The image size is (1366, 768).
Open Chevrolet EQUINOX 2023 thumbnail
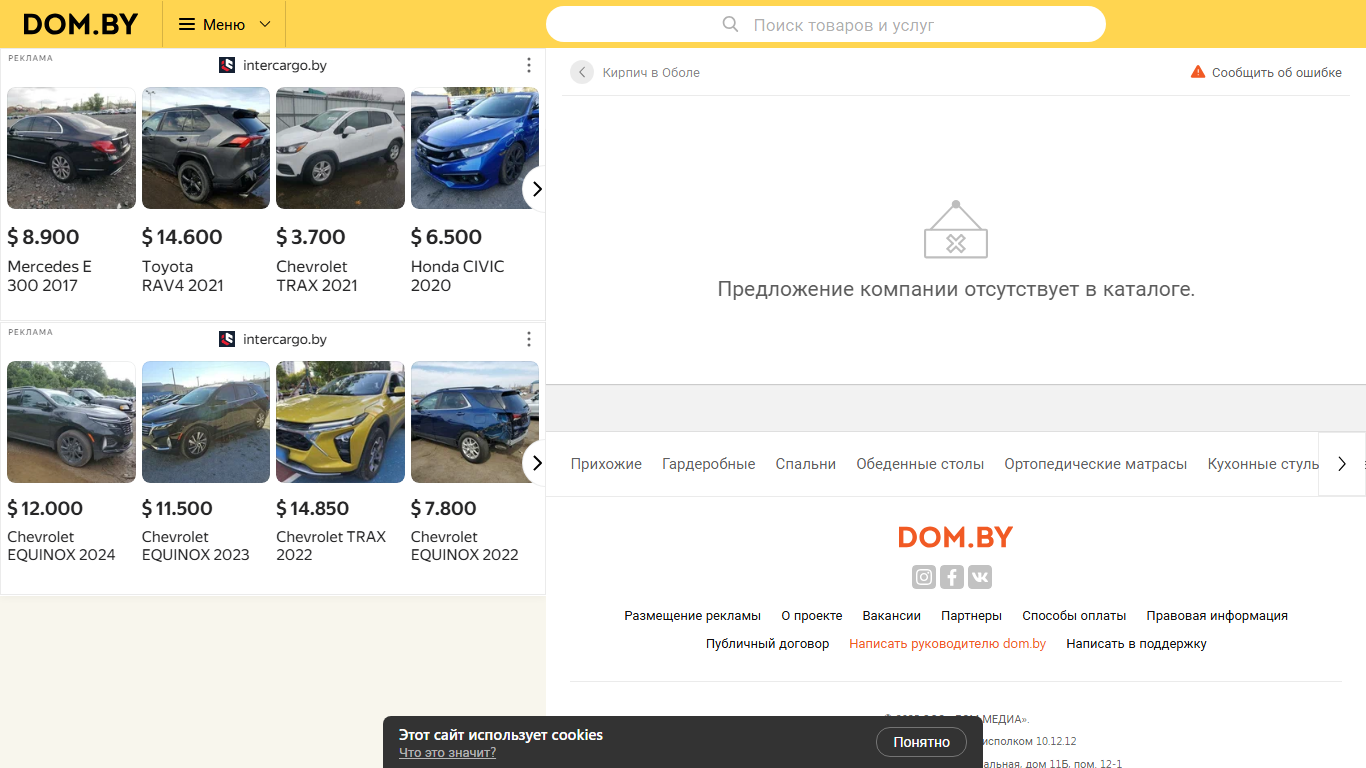tap(206, 422)
